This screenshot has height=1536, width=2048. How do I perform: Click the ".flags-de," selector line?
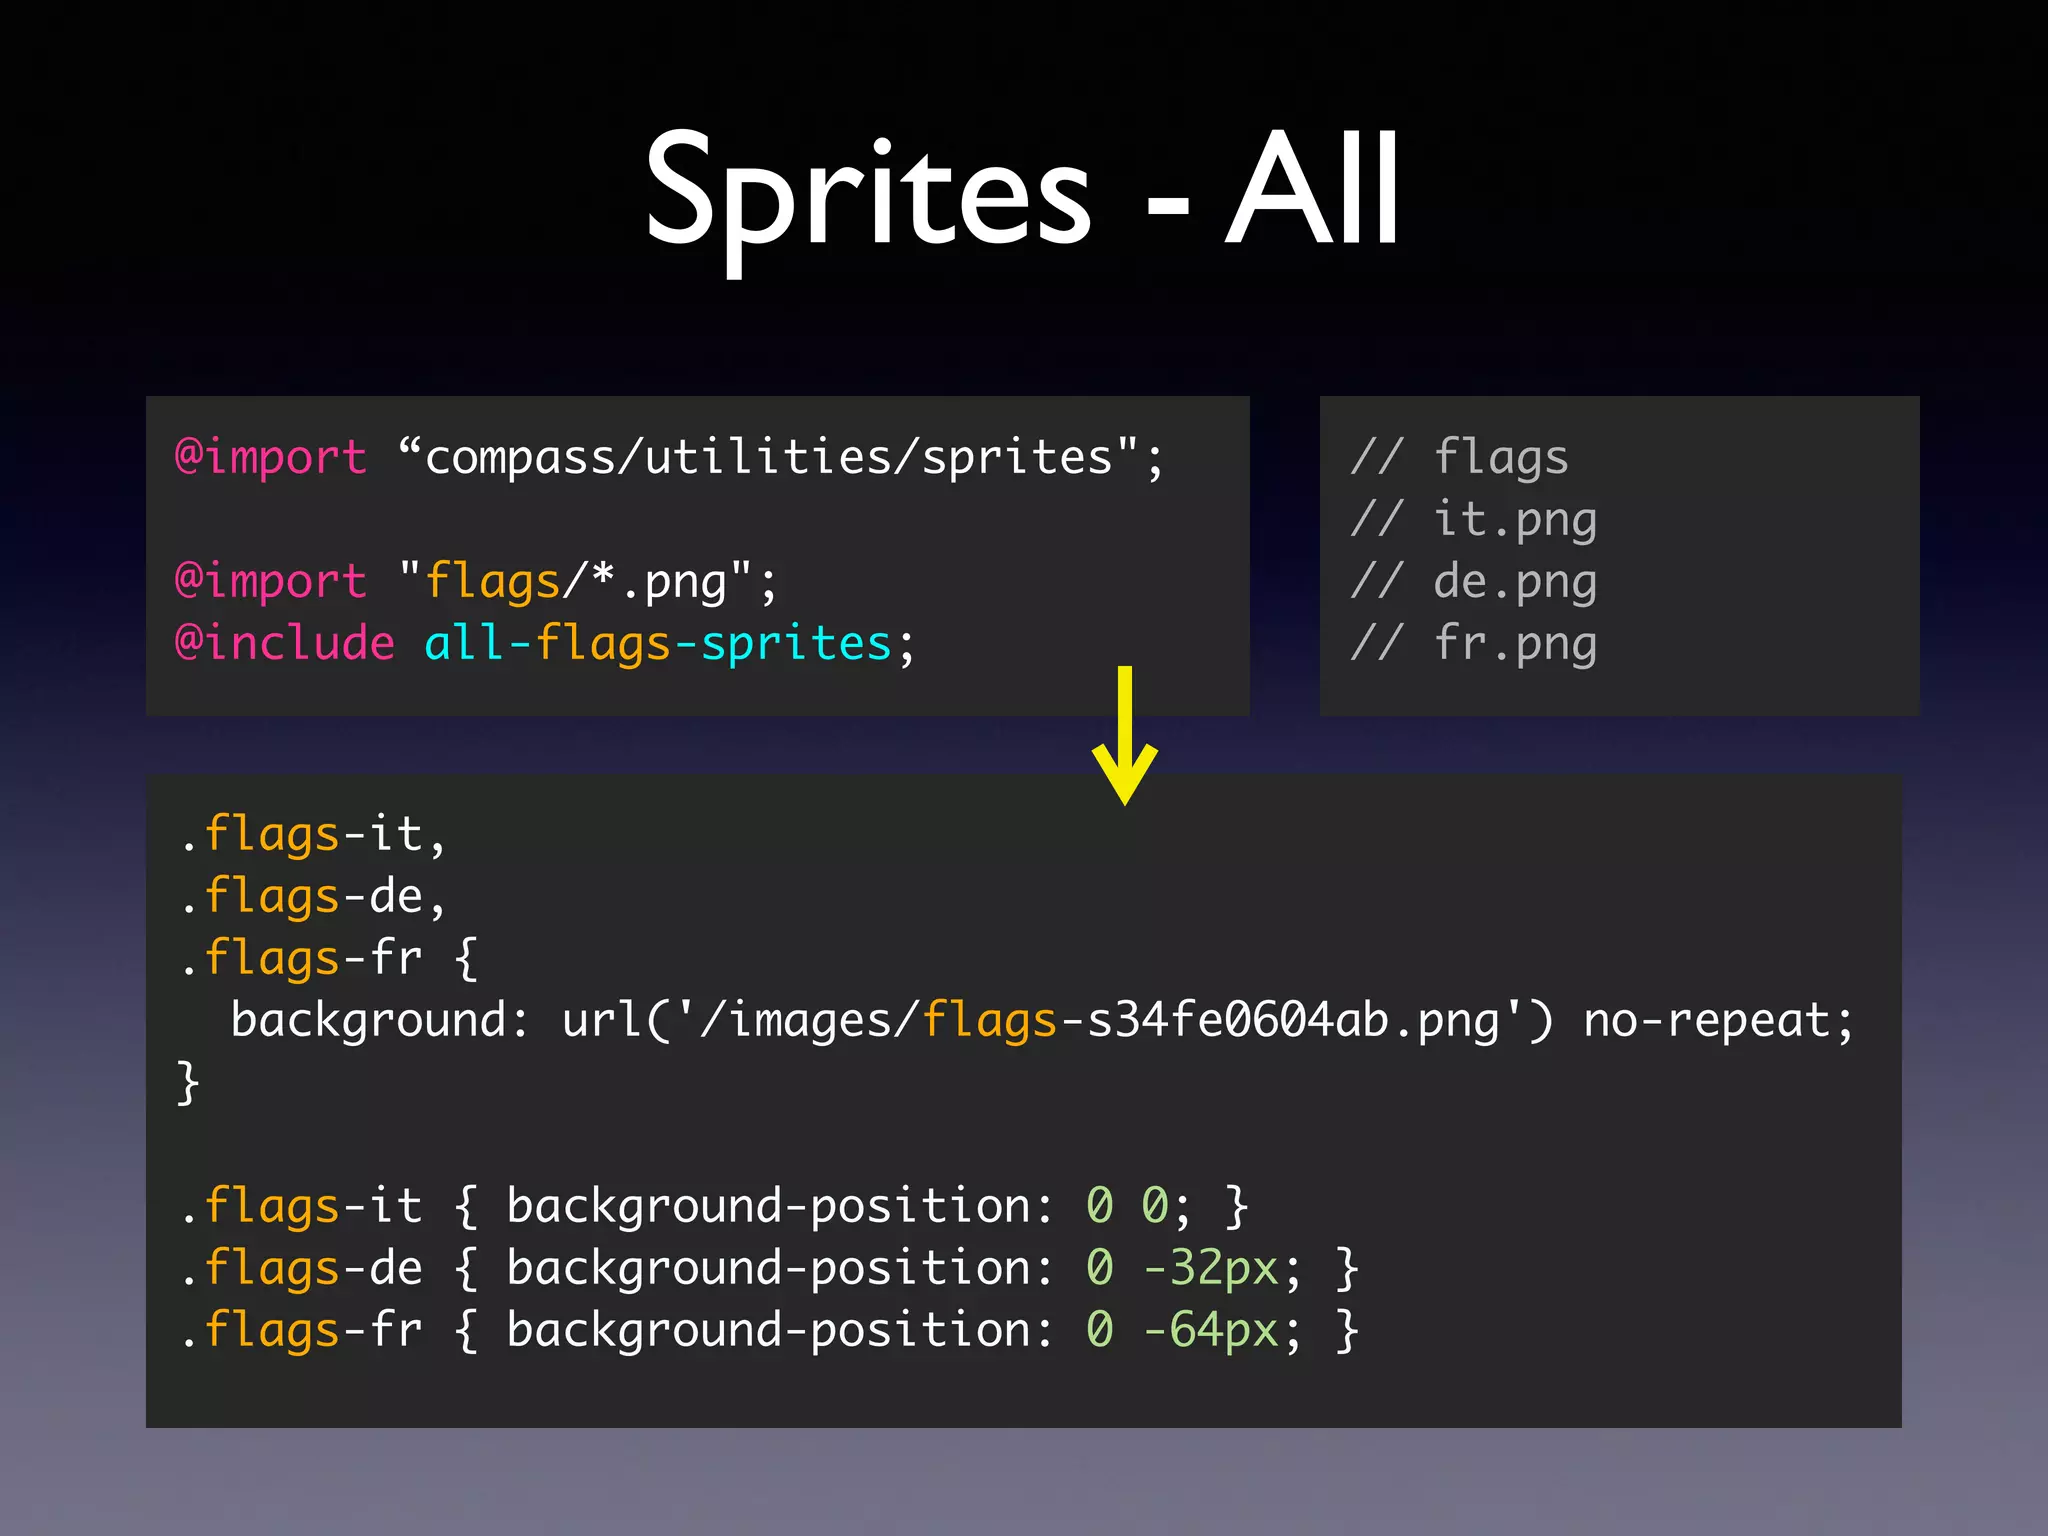313,898
